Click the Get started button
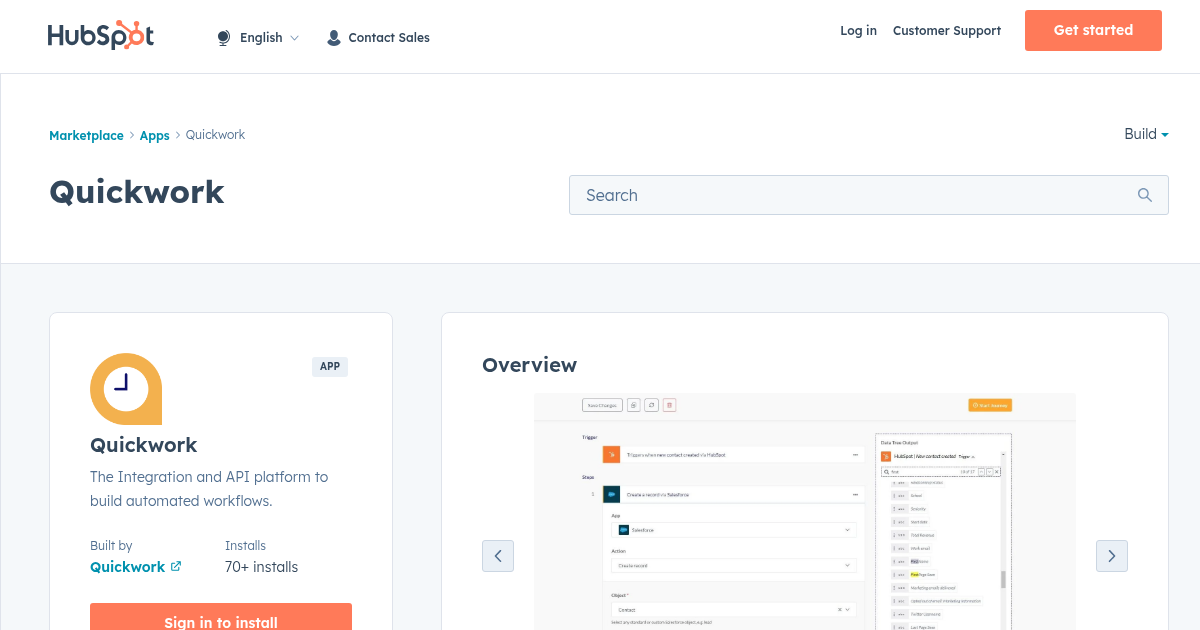 click(x=1093, y=30)
